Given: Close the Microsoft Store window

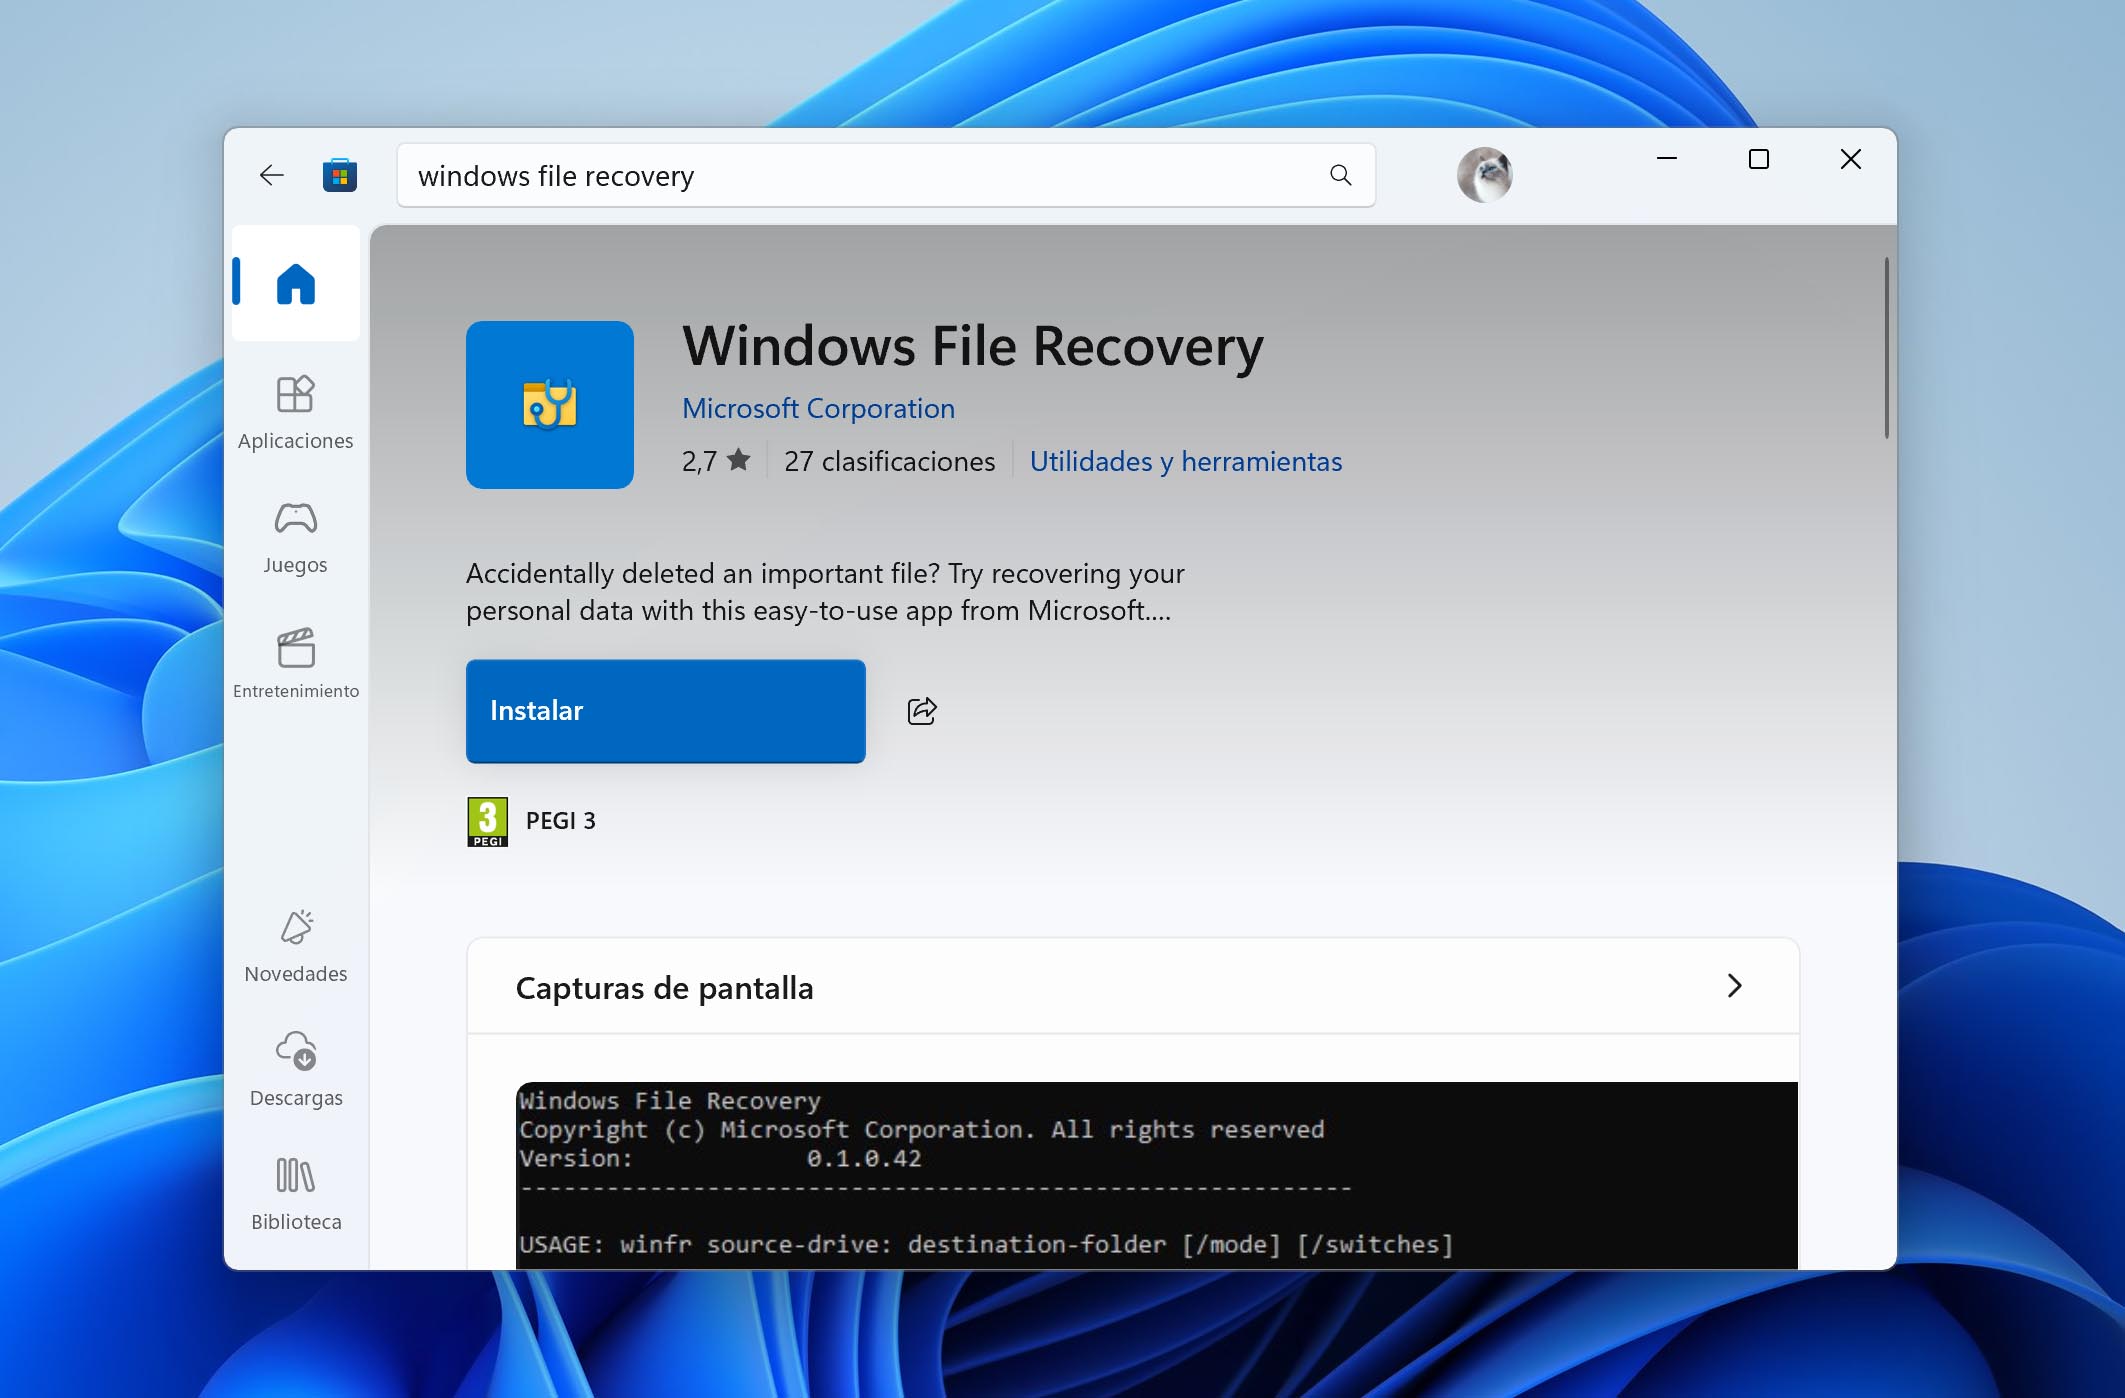Looking at the screenshot, I should 1851,159.
